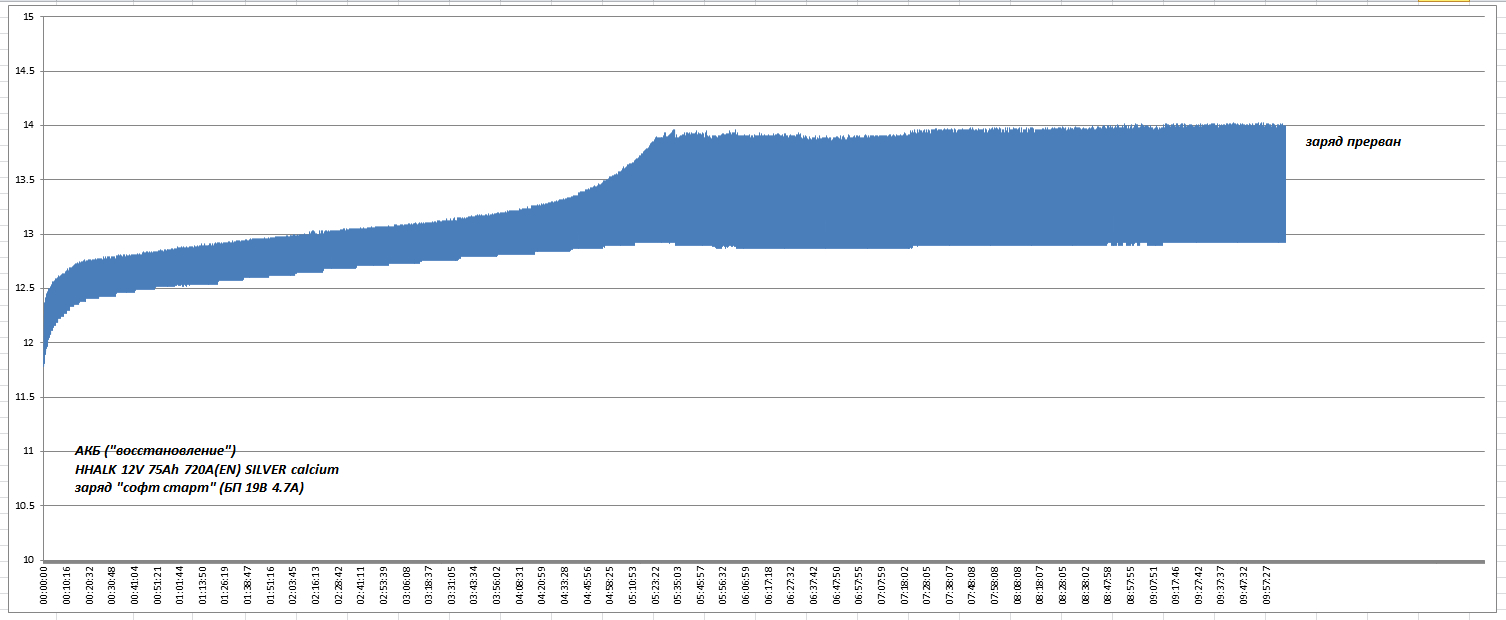Click time axis label 03:43:34
The image size is (1506, 620).
(474, 585)
